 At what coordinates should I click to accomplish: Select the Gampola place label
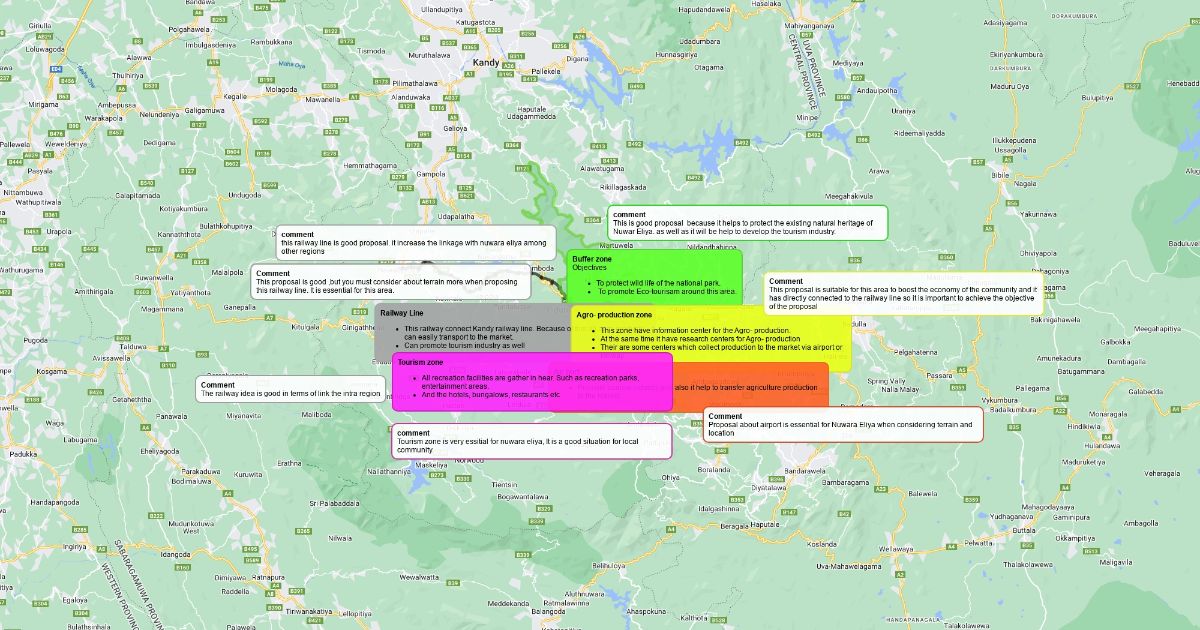pos(431,173)
